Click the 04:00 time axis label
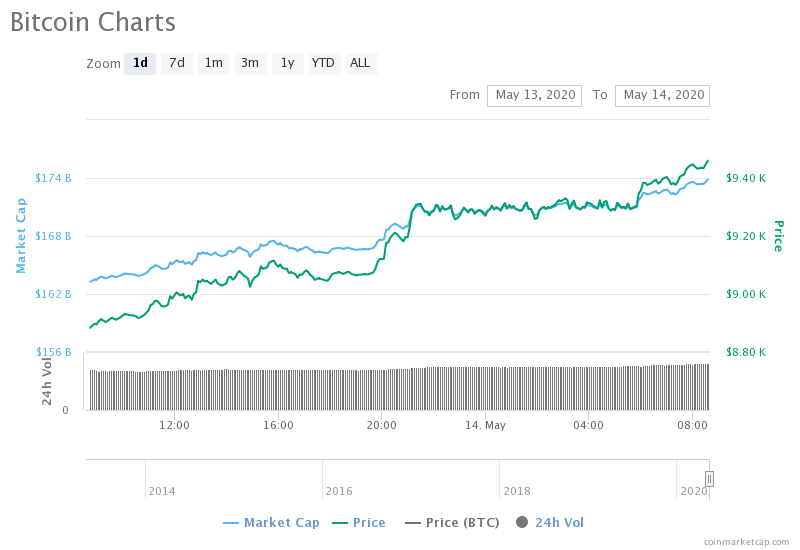Viewport: 800px width, 550px height. click(588, 426)
